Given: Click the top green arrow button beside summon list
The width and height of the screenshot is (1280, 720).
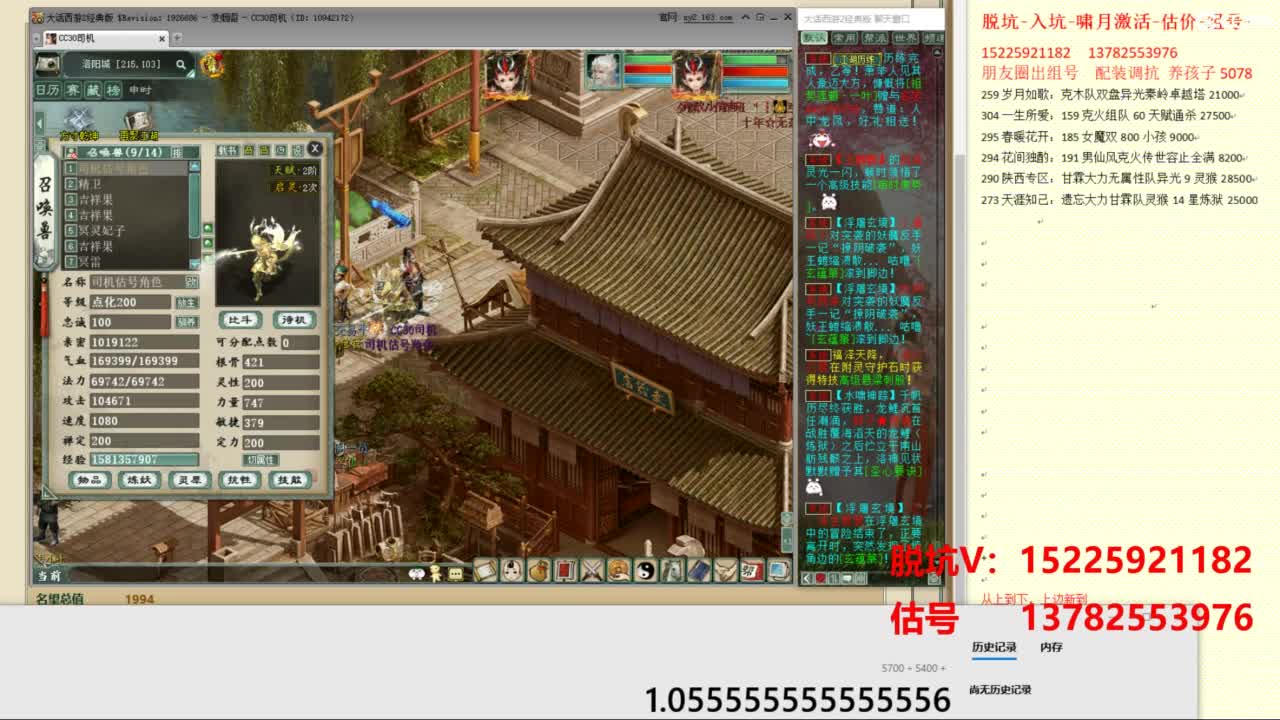Looking at the screenshot, I should [x=207, y=228].
